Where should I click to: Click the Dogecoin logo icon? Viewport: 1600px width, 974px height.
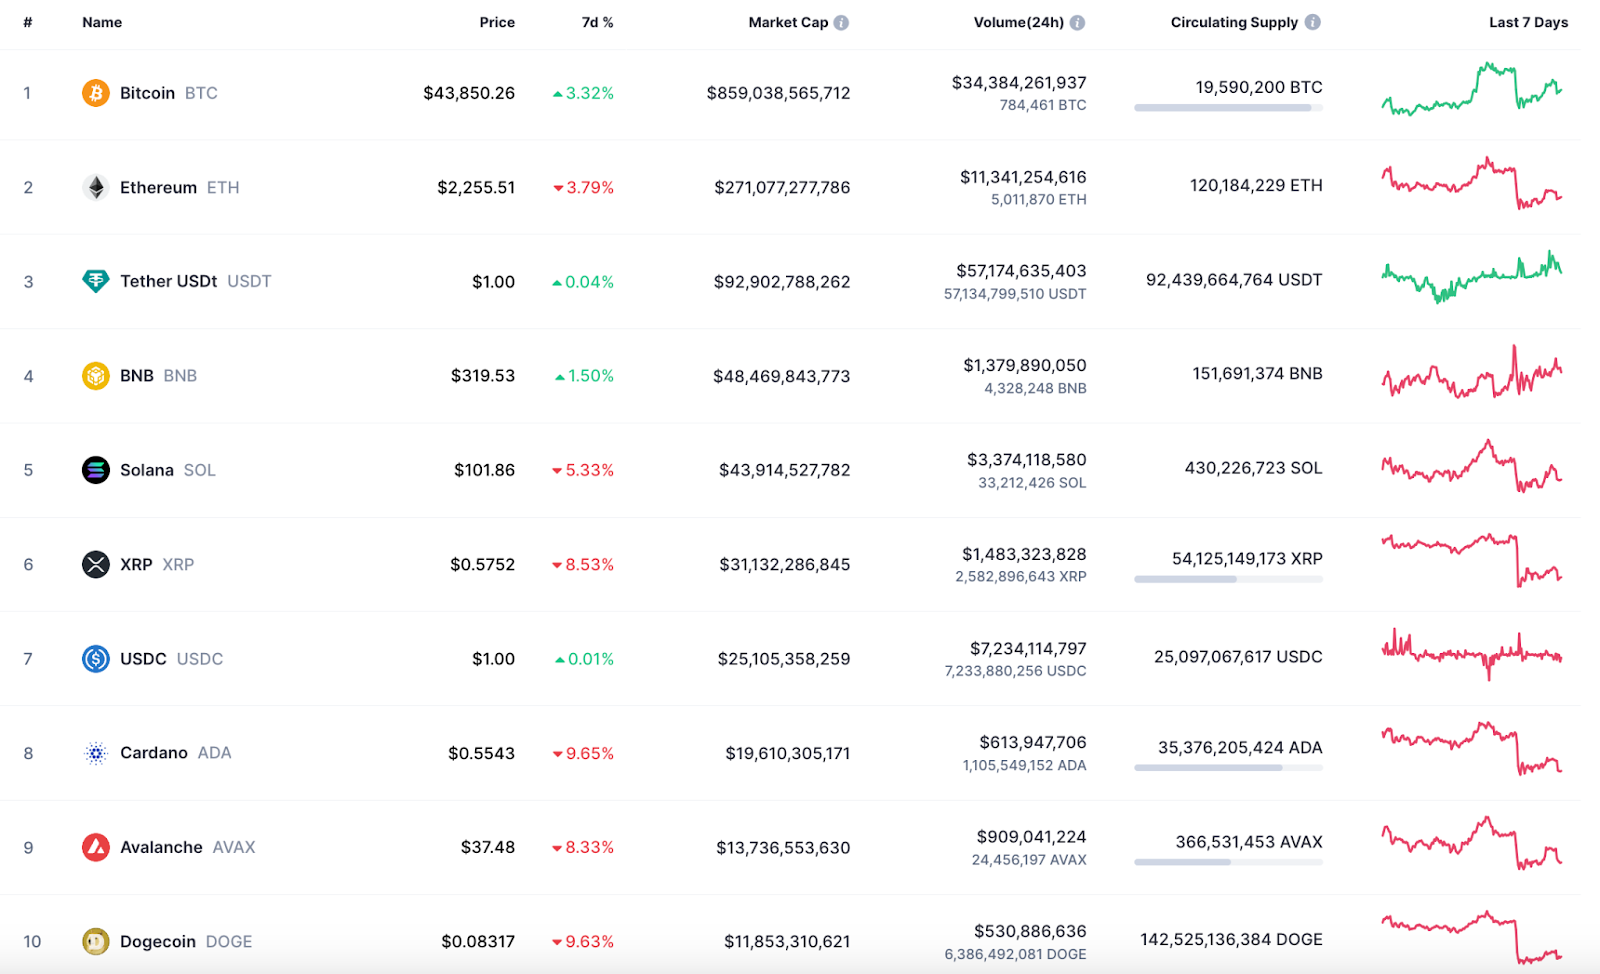click(95, 942)
